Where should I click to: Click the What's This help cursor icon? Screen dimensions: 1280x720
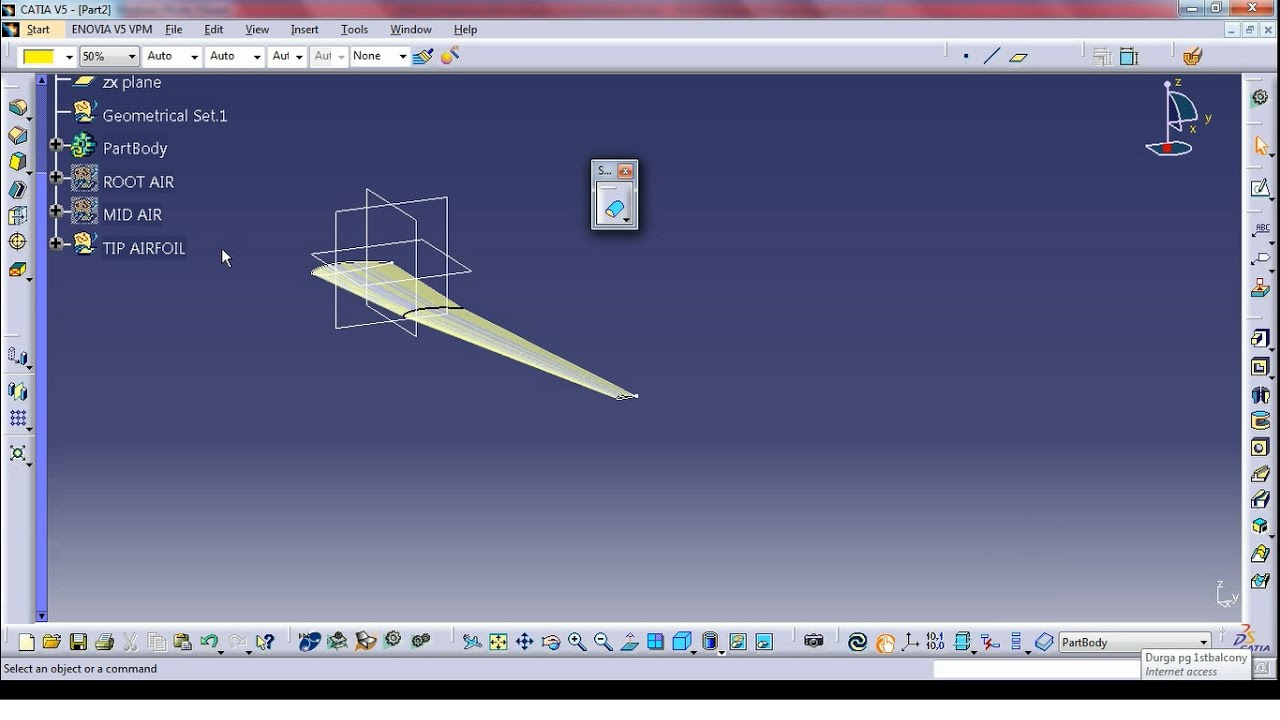click(x=265, y=642)
